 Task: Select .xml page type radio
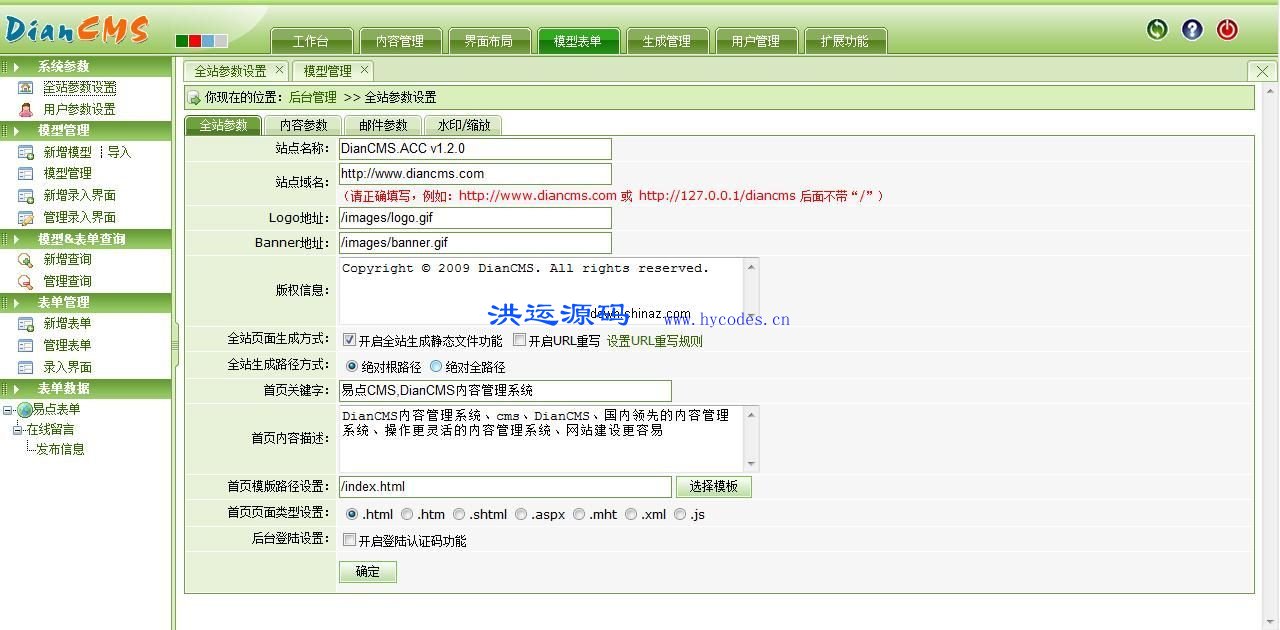coord(631,514)
